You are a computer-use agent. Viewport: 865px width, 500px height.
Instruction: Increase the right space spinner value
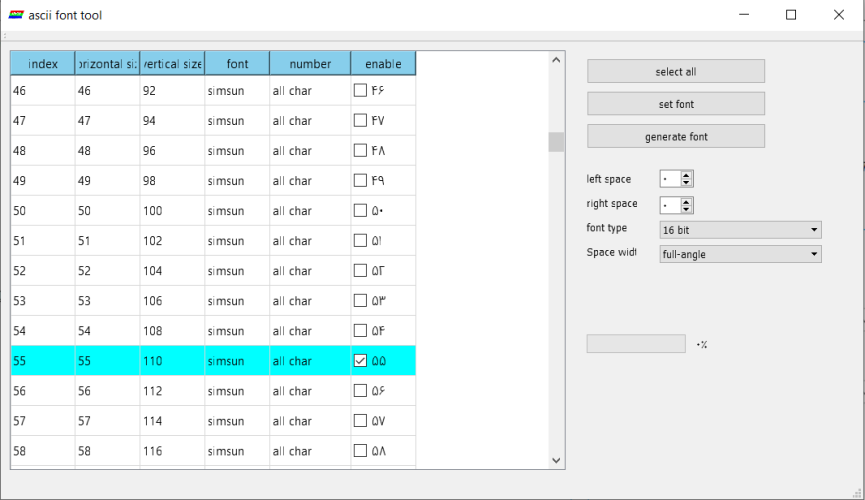pyautogui.click(x=686, y=200)
